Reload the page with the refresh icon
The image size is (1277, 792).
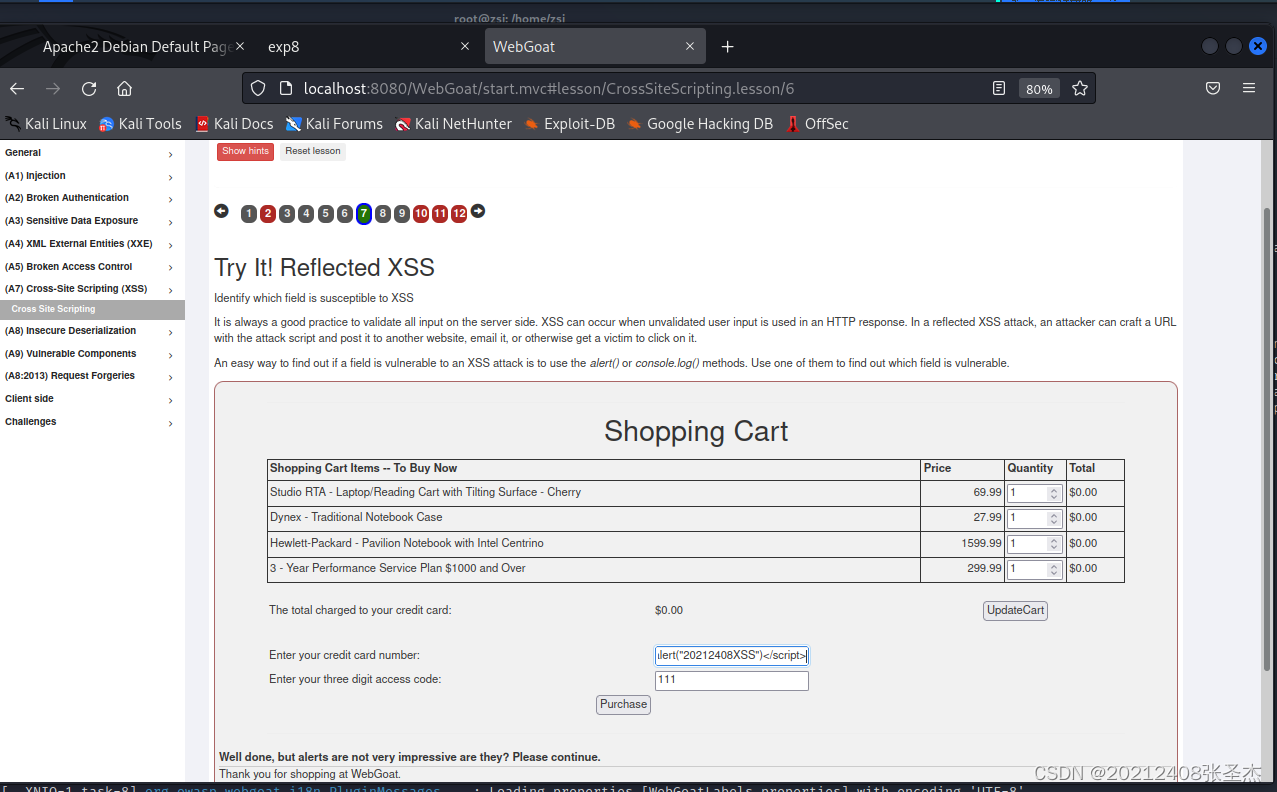[89, 88]
